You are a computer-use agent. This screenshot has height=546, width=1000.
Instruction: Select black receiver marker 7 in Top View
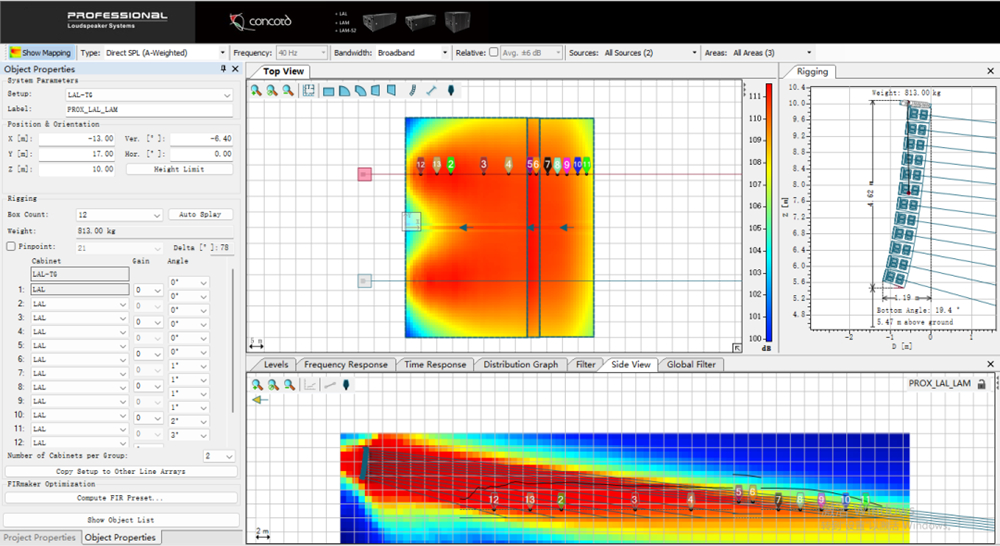tap(547, 165)
